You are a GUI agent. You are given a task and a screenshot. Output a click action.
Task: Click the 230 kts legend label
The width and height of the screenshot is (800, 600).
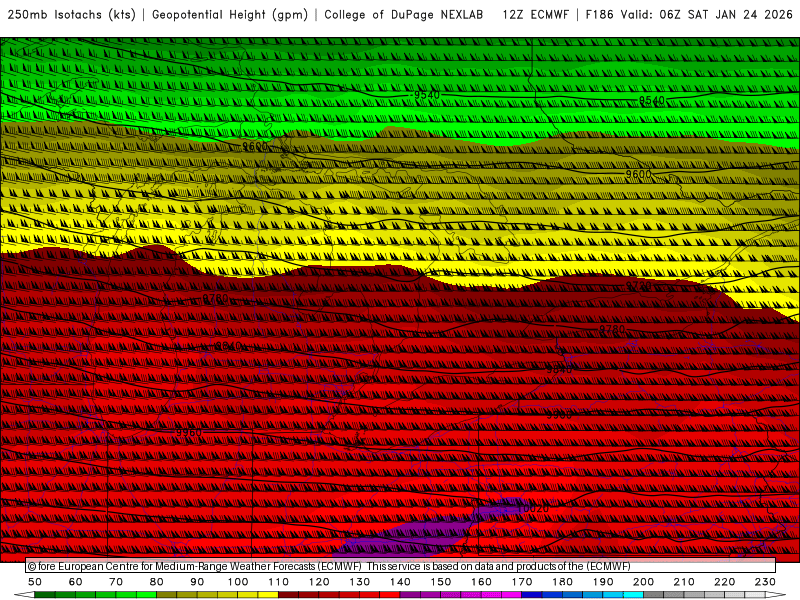coord(765,582)
